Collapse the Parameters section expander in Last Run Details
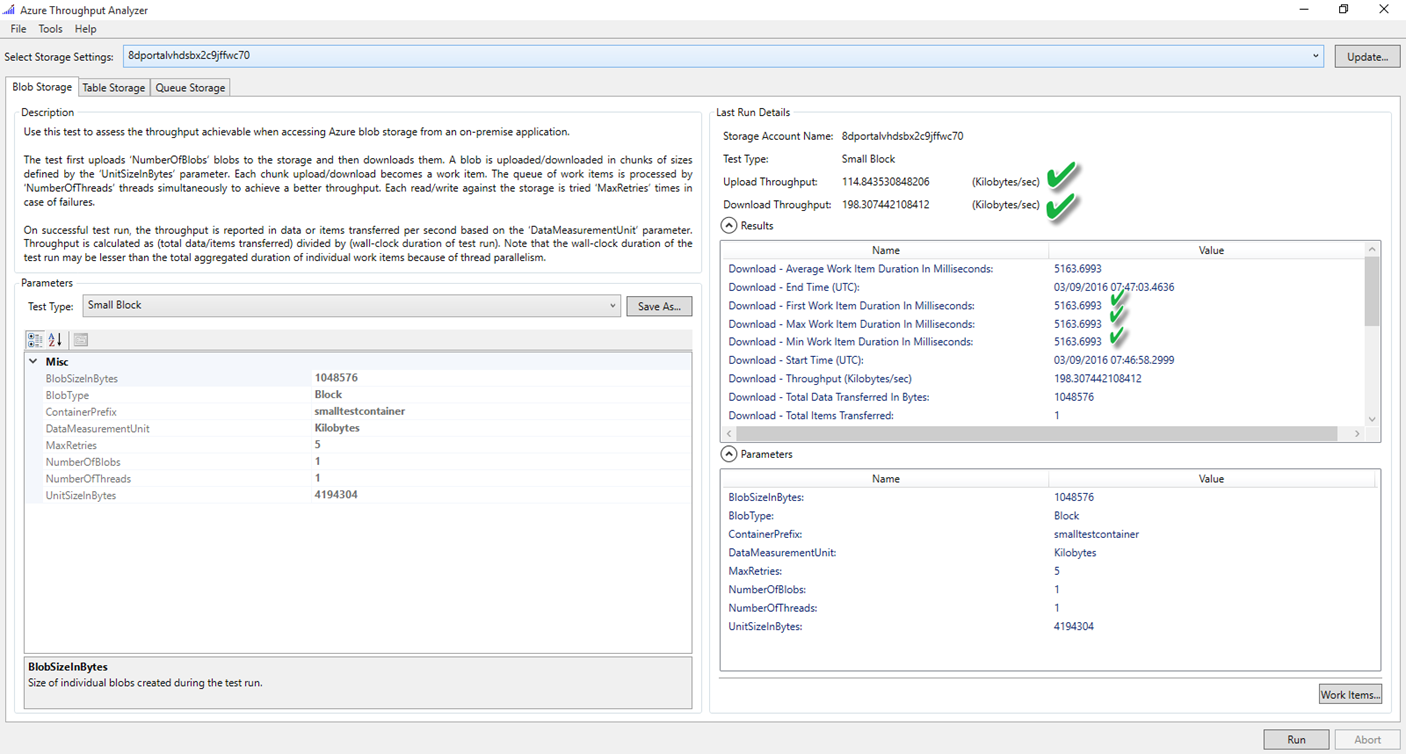The height and width of the screenshot is (754, 1406). click(729, 454)
